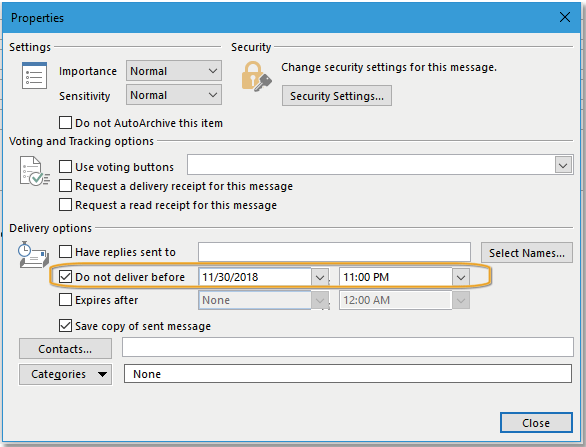The width and height of the screenshot is (586, 447).
Task: Check Use voting buttons
Action: point(65,166)
